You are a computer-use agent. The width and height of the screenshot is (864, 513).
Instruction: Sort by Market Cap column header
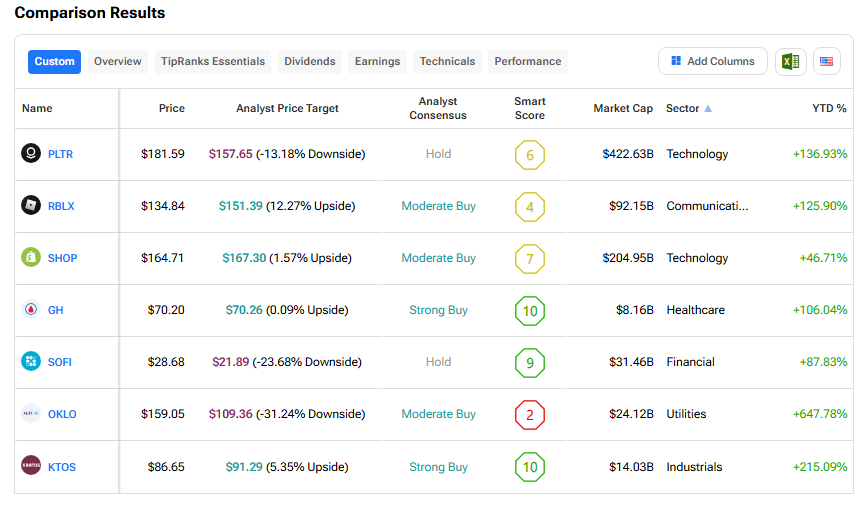(x=622, y=108)
